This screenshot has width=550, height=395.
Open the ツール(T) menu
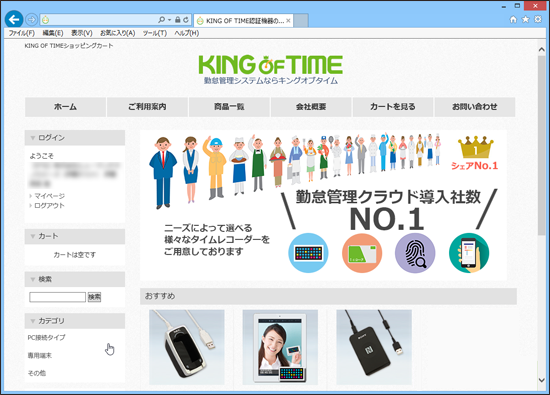tap(154, 33)
